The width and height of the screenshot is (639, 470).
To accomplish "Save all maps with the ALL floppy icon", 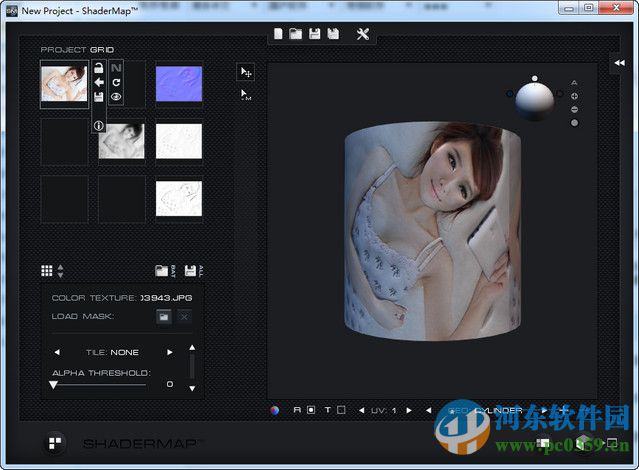I will 194,271.
